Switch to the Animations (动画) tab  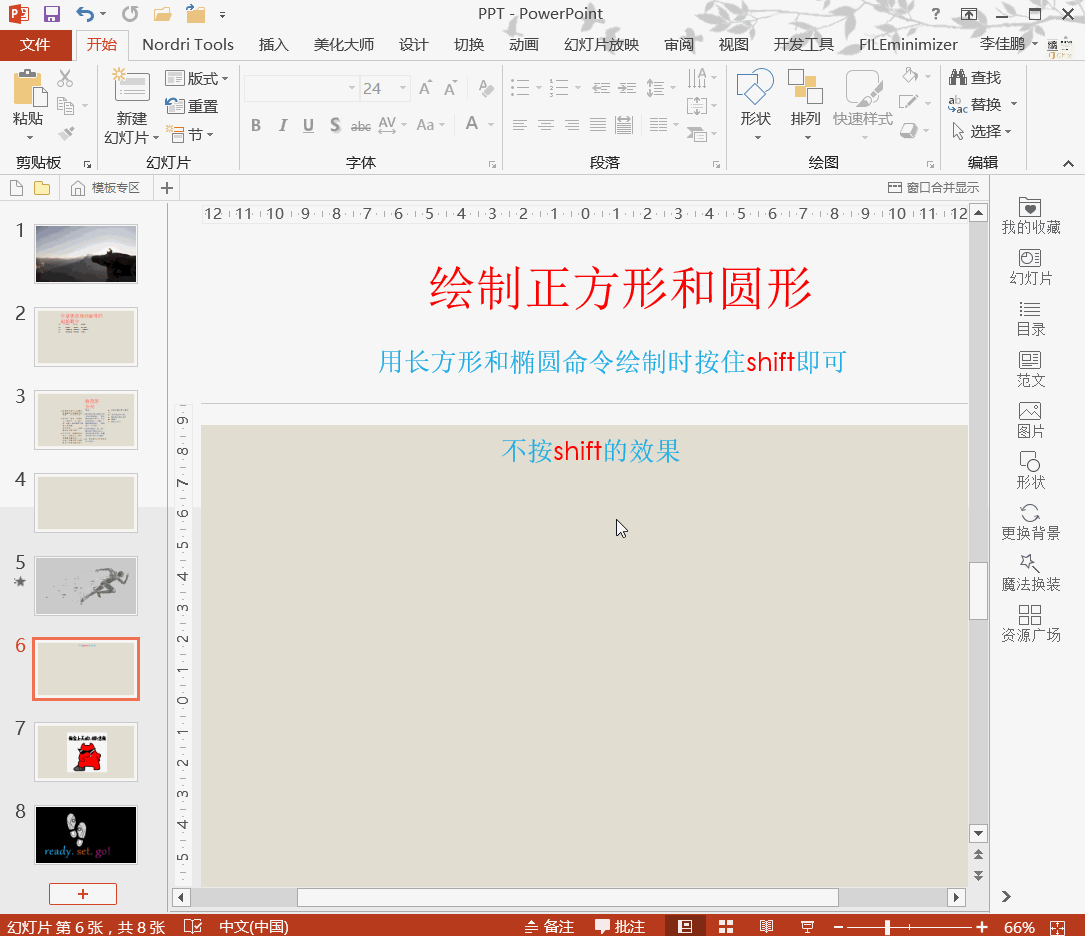pos(524,45)
